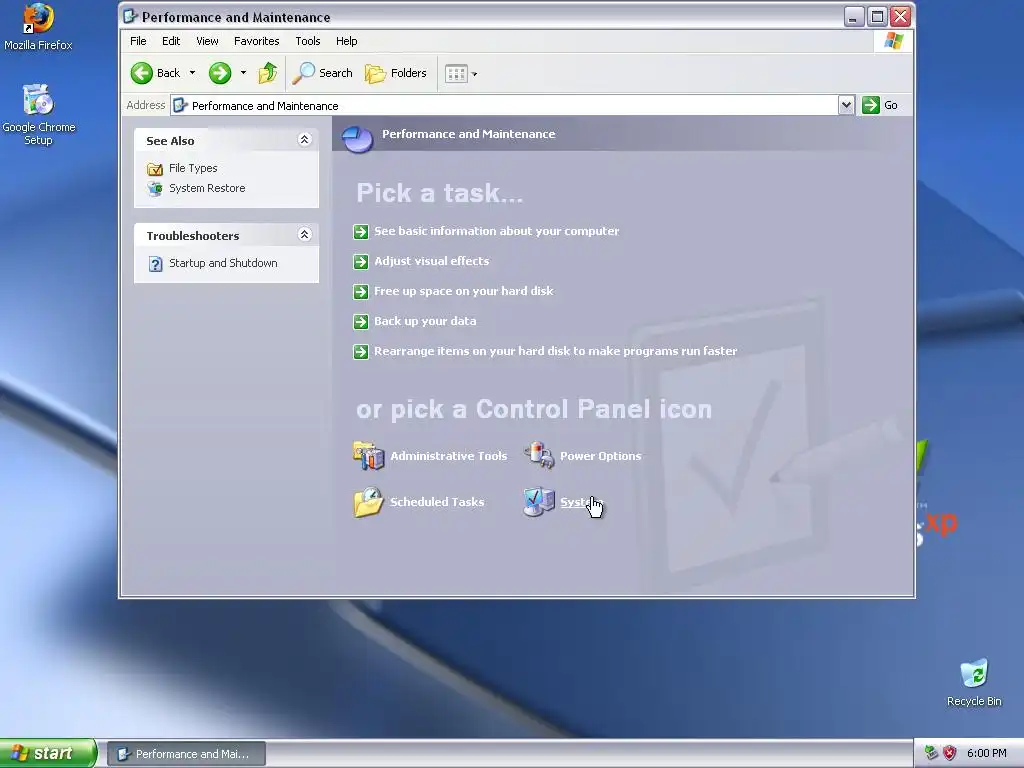
Task: Click arrow icon beside Rearrange items task
Action: 360,352
